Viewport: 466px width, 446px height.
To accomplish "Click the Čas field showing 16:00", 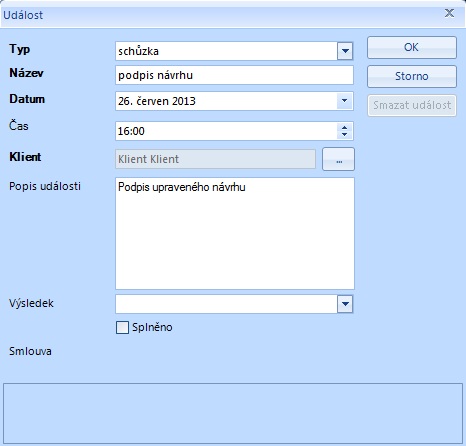I will pos(226,131).
